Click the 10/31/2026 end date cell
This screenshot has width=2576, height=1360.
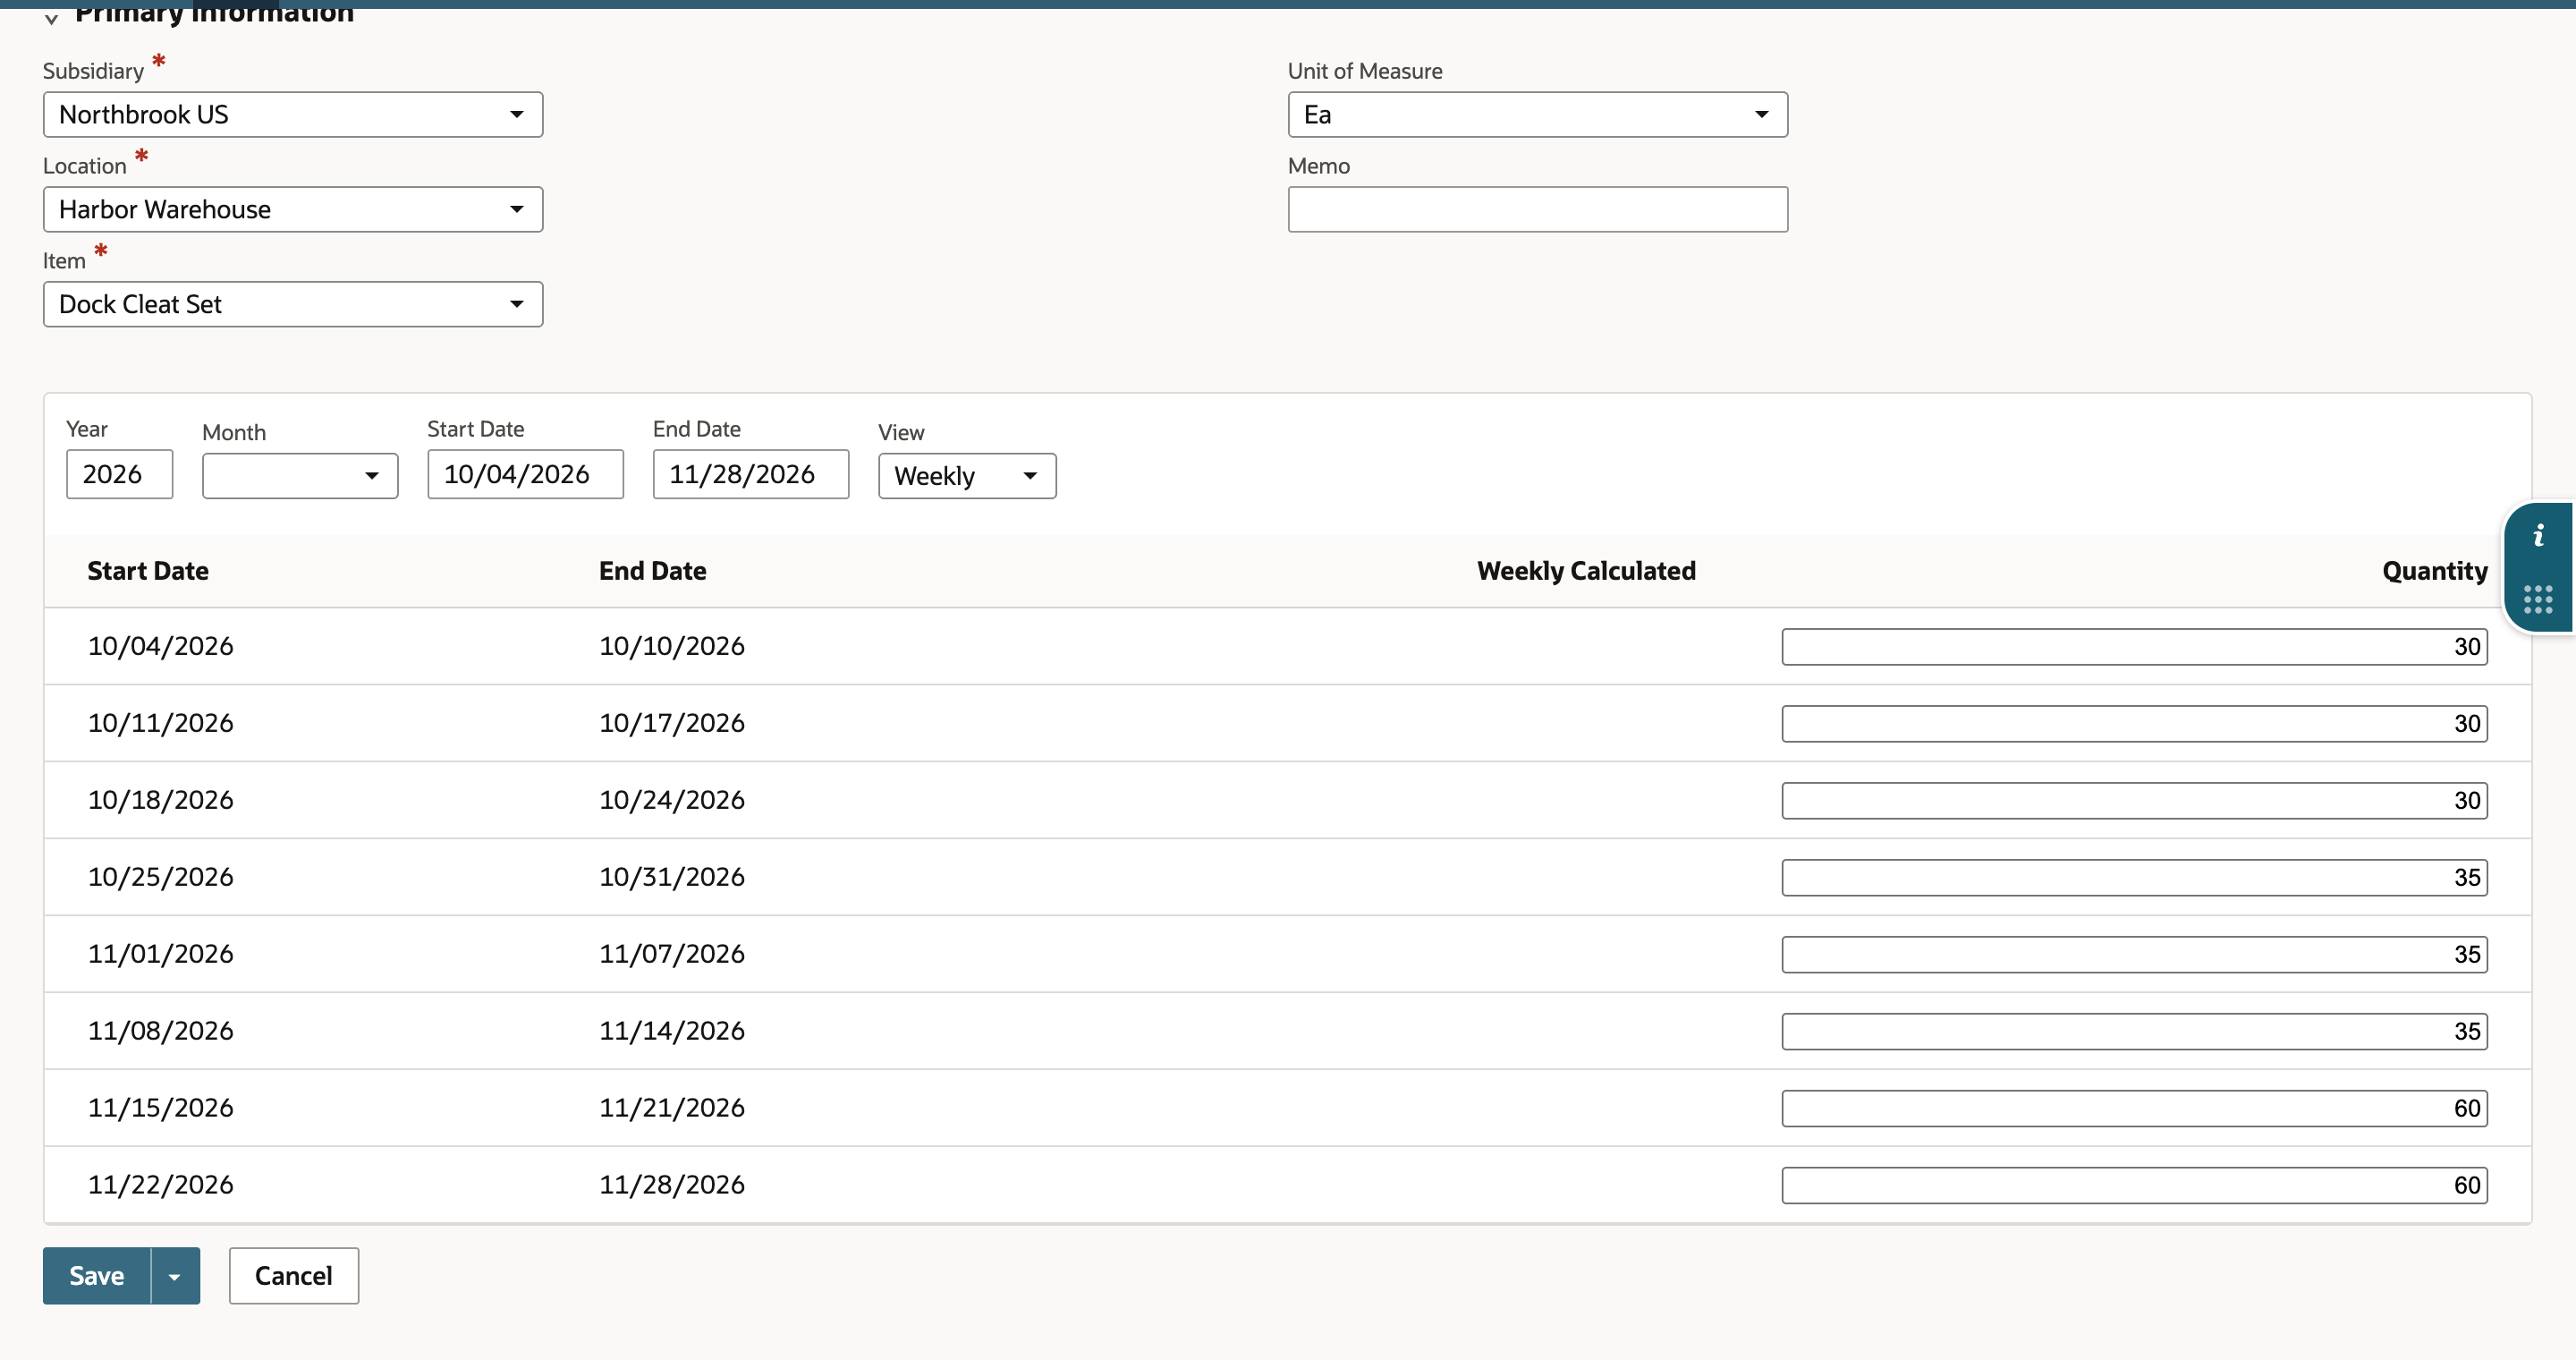(x=672, y=877)
